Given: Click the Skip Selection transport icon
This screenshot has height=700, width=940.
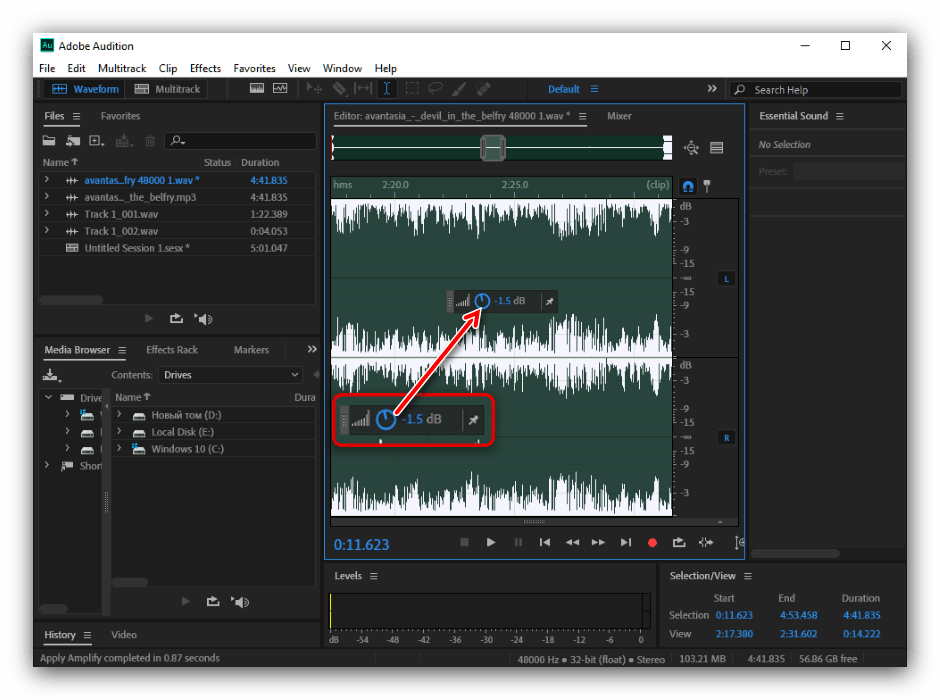Looking at the screenshot, I should [x=706, y=542].
